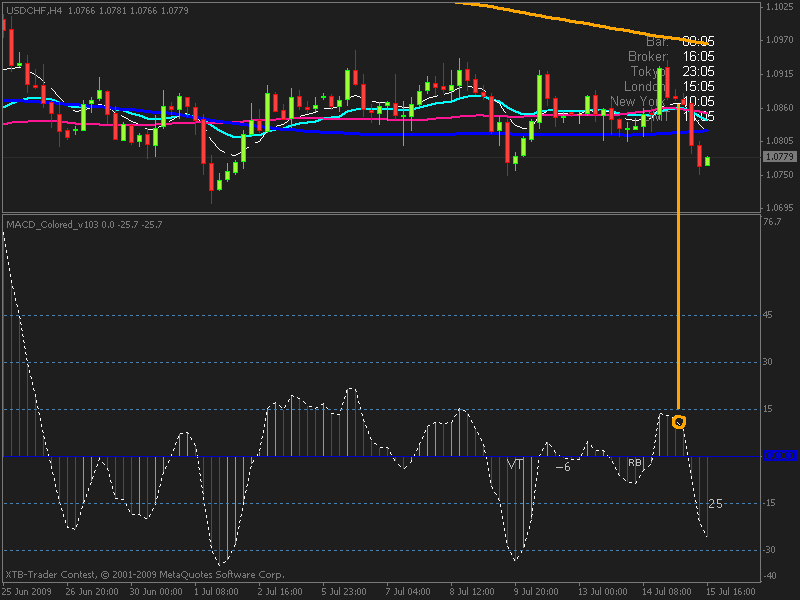
Task: Click the 15 level label on MACD scale
Action: (768, 409)
